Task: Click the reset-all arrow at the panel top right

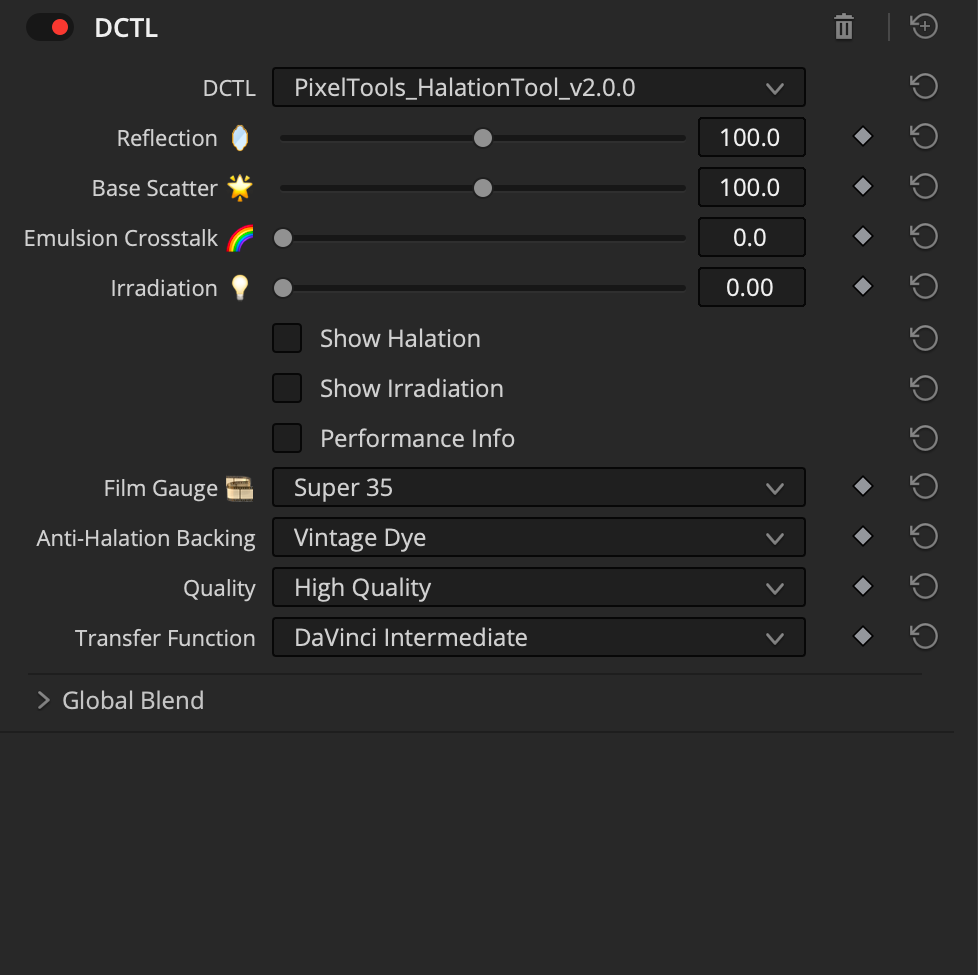Action: (923, 26)
